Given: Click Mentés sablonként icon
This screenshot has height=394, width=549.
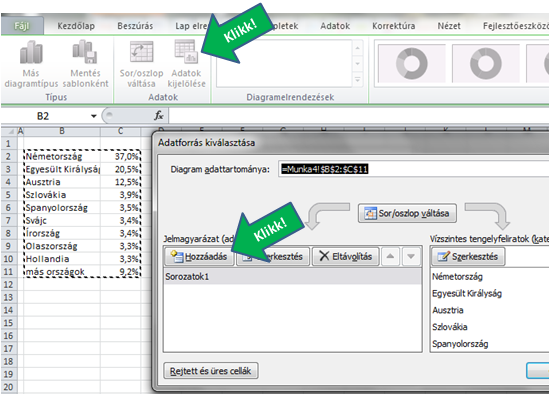Looking at the screenshot, I should click(85, 64).
